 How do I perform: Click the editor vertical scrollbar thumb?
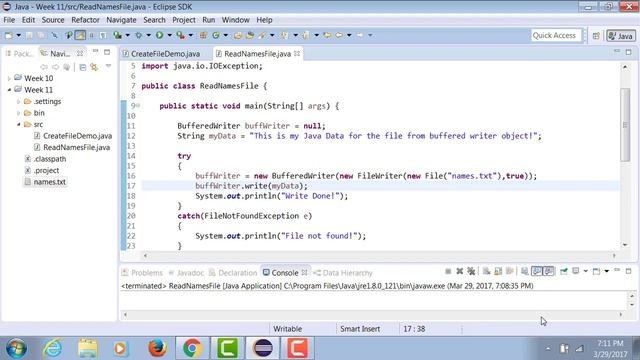625,124
